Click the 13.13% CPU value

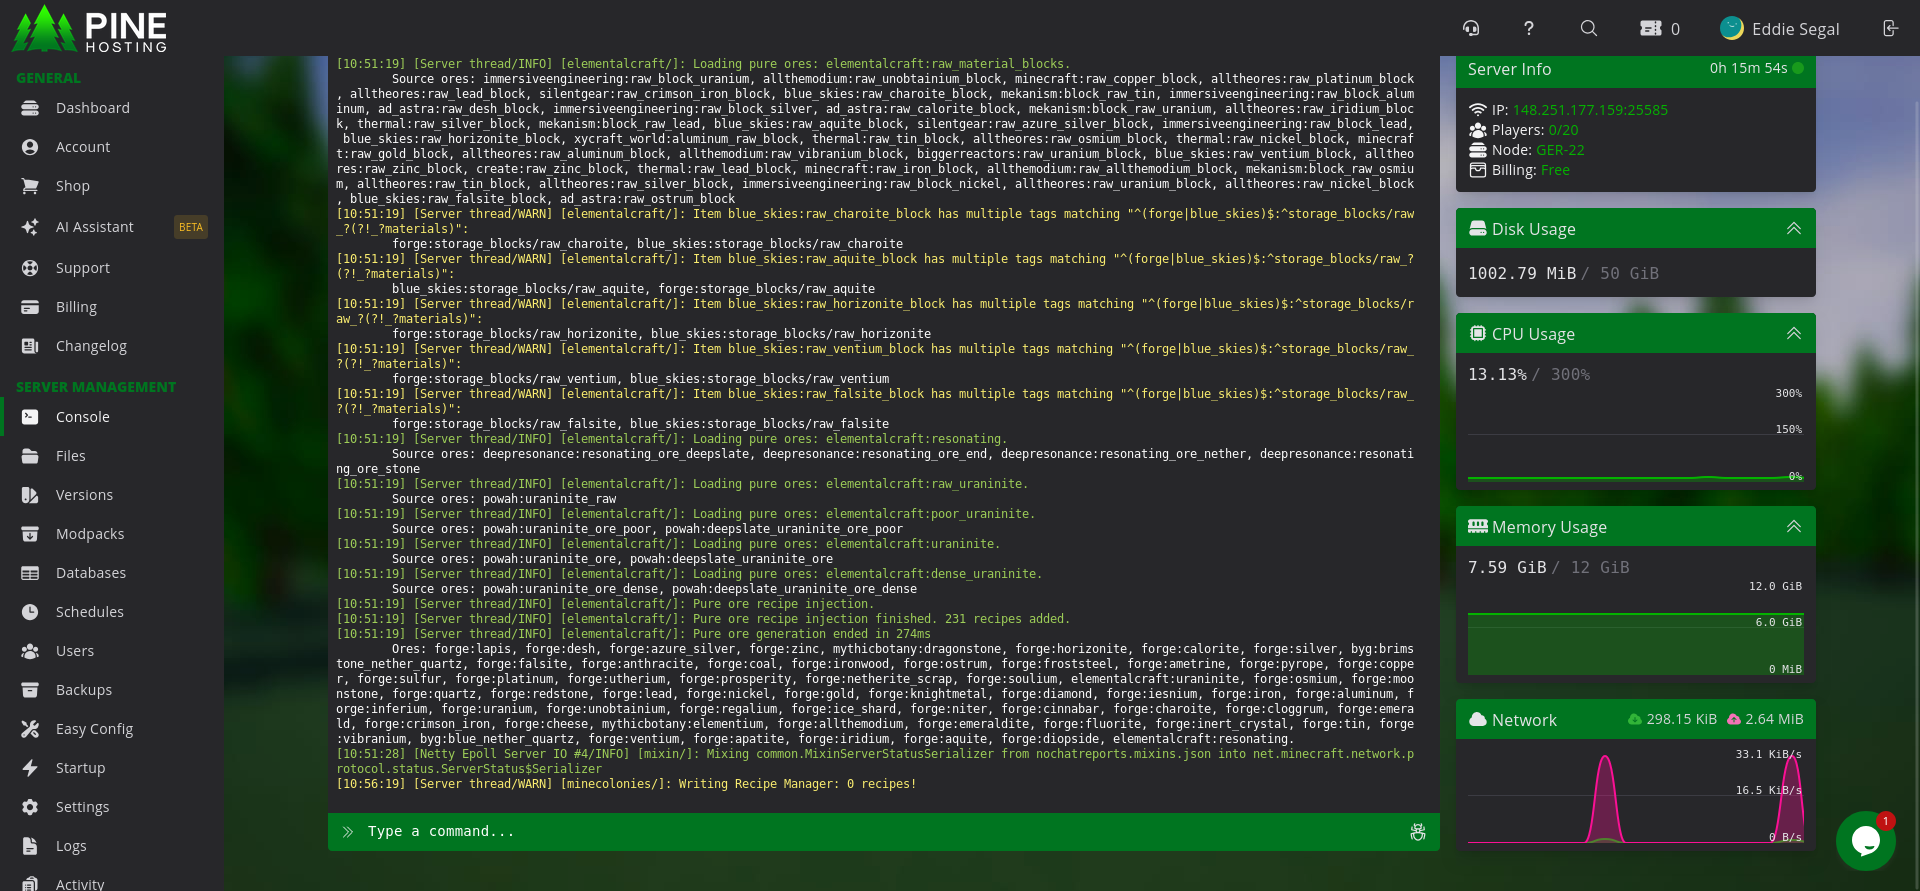coord(1497,374)
